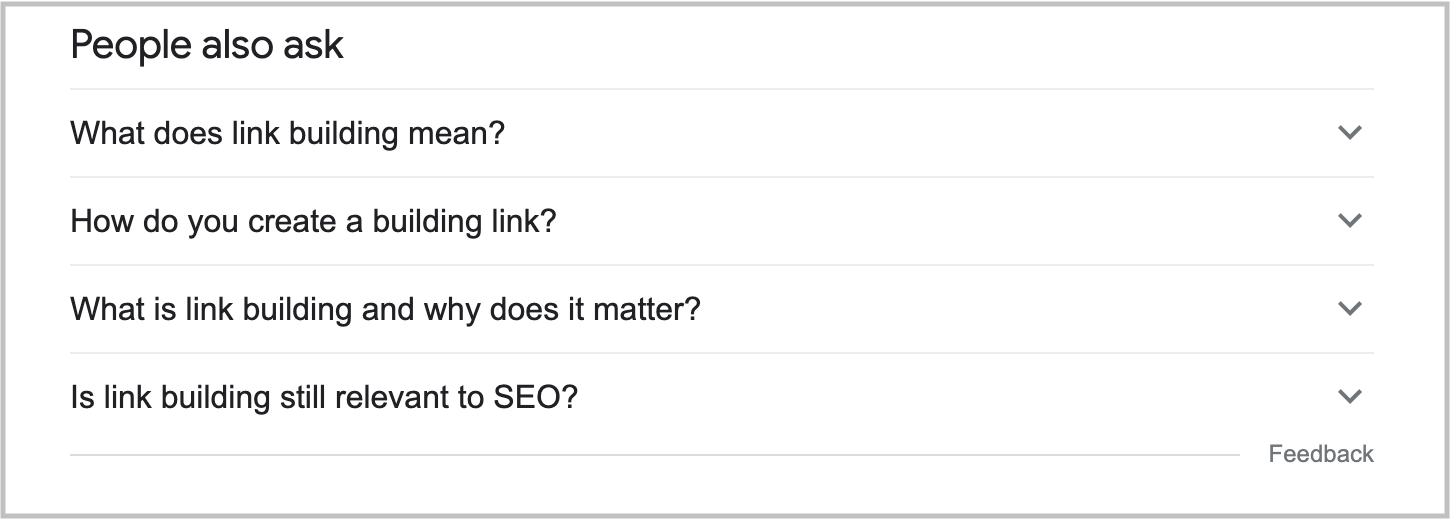Click chevron beside "How do you create a building link?"

pyautogui.click(x=1349, y=221)
